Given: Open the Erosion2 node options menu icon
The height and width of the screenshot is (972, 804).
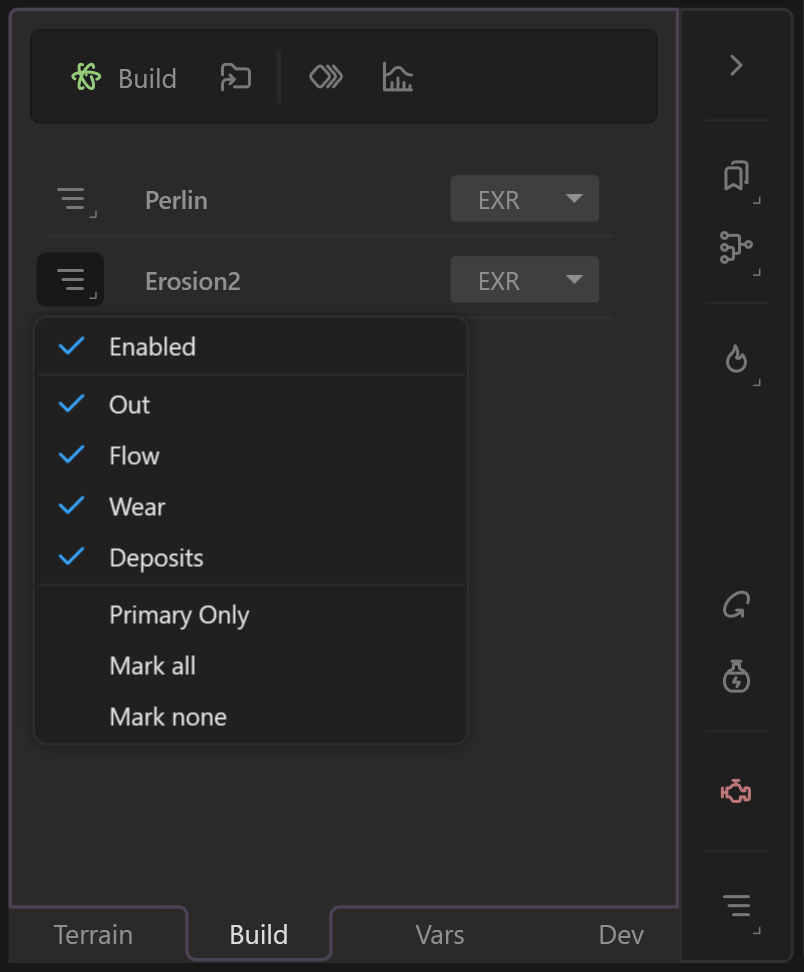Looking at the screenshot, I should (x=71, y=280).
